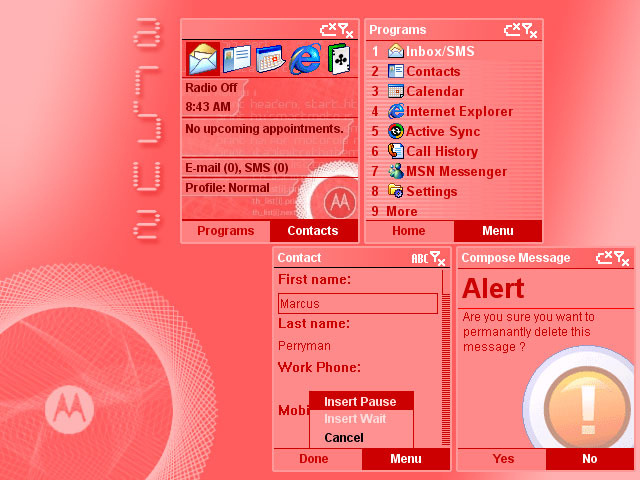Click the Contact window vertical scrollbar
The height and width of the screenshot is (480, 640).
pyautogui.click(x=446, y=358)
